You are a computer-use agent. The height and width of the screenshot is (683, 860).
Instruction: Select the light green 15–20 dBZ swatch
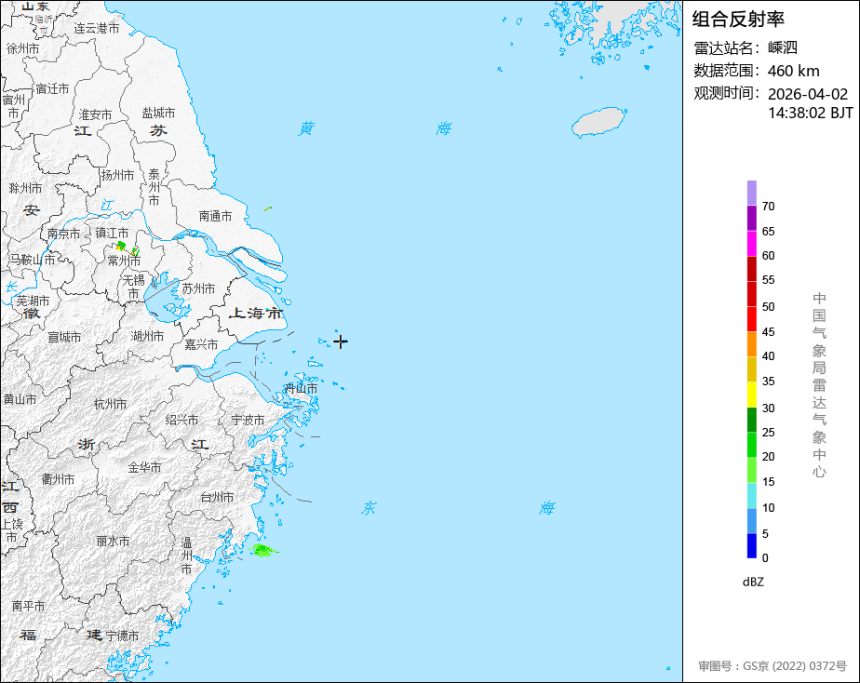(751, 470)
